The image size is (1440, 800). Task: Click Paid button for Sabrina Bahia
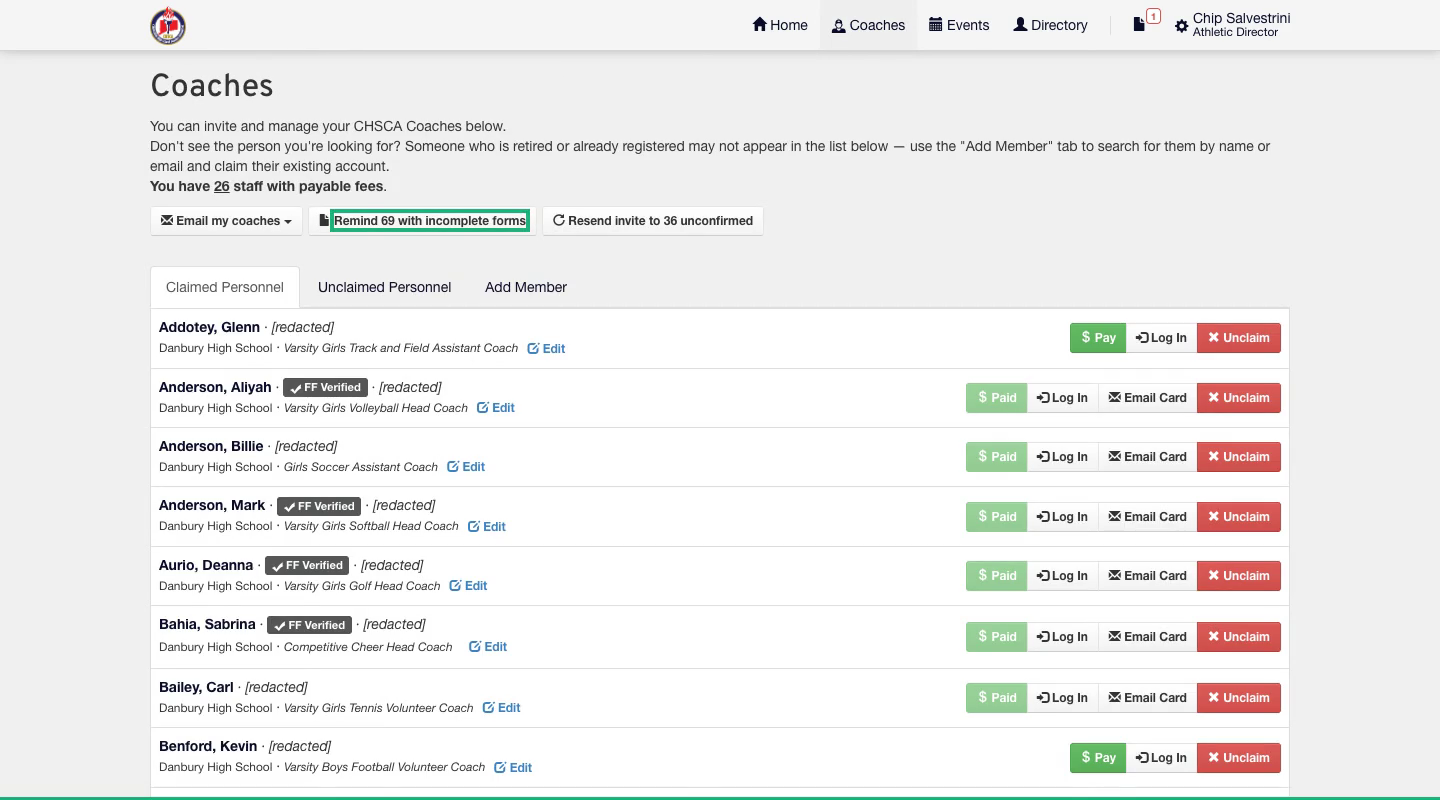point(996,637)
